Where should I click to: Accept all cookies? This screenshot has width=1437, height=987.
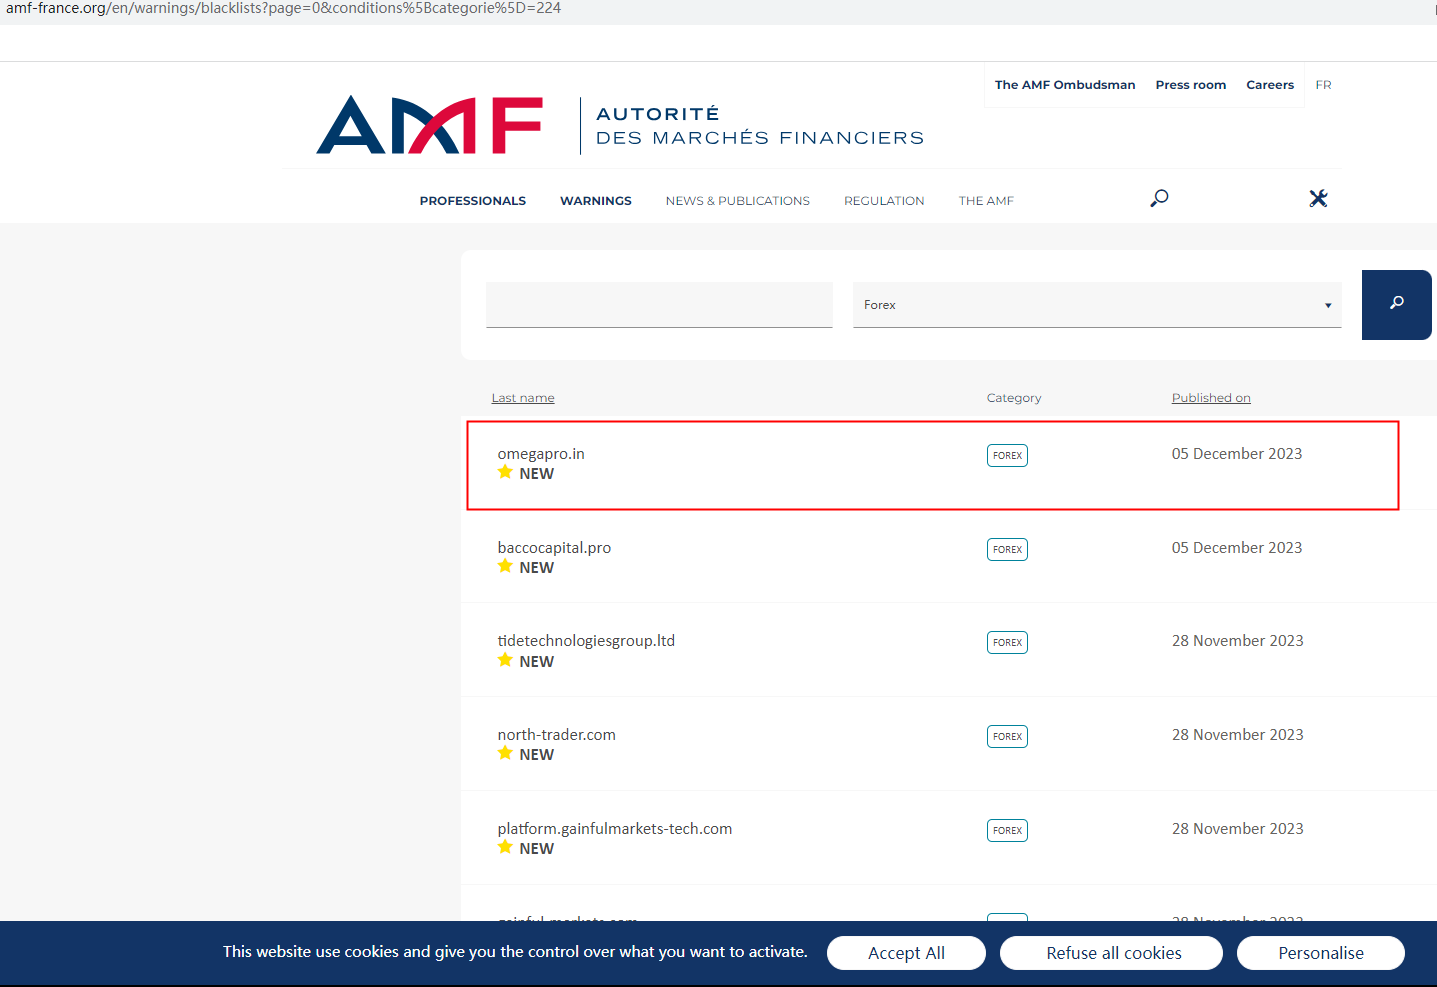point(906,953)
